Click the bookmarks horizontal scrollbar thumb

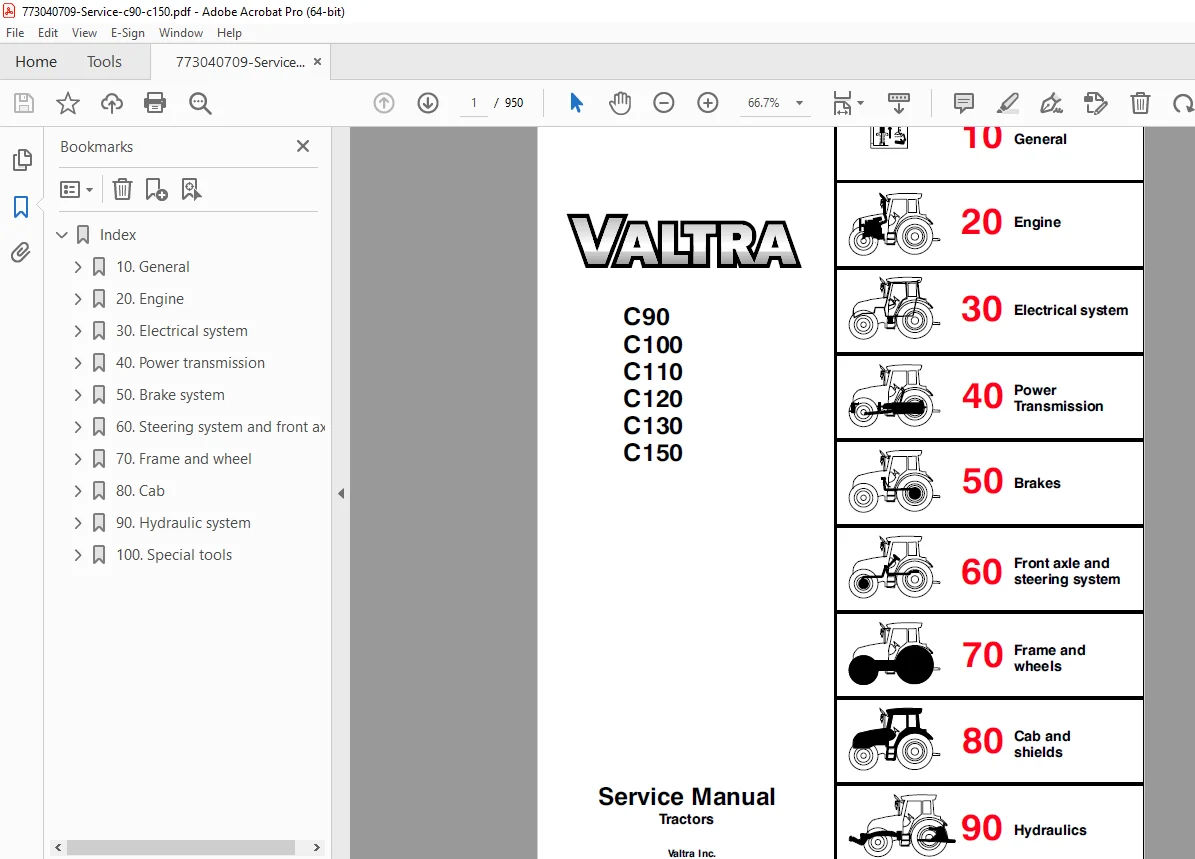(181, 848)
